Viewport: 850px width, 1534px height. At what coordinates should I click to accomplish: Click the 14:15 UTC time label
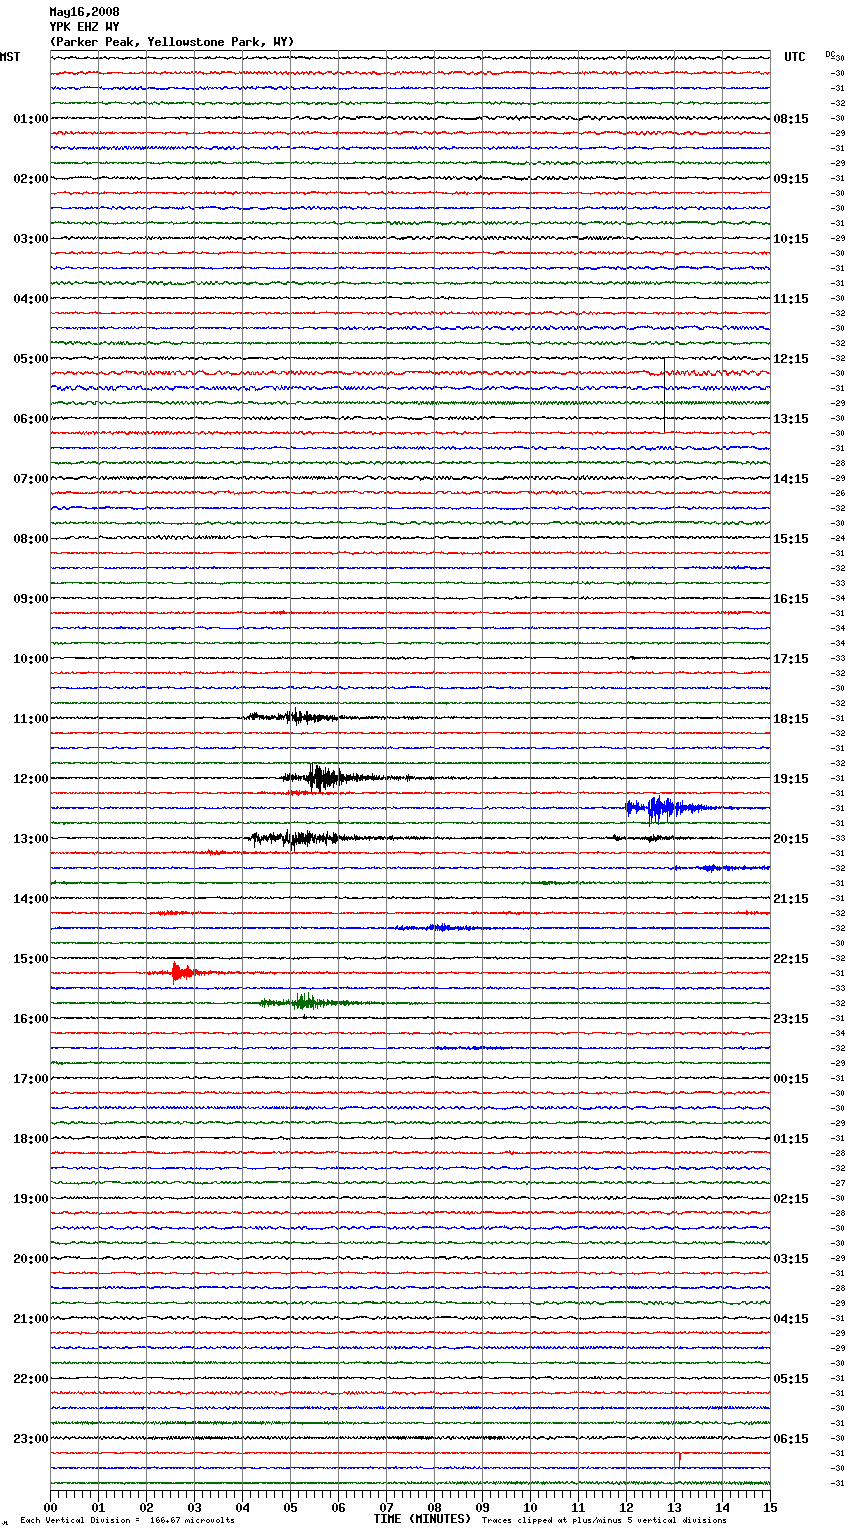pos(791,479)
